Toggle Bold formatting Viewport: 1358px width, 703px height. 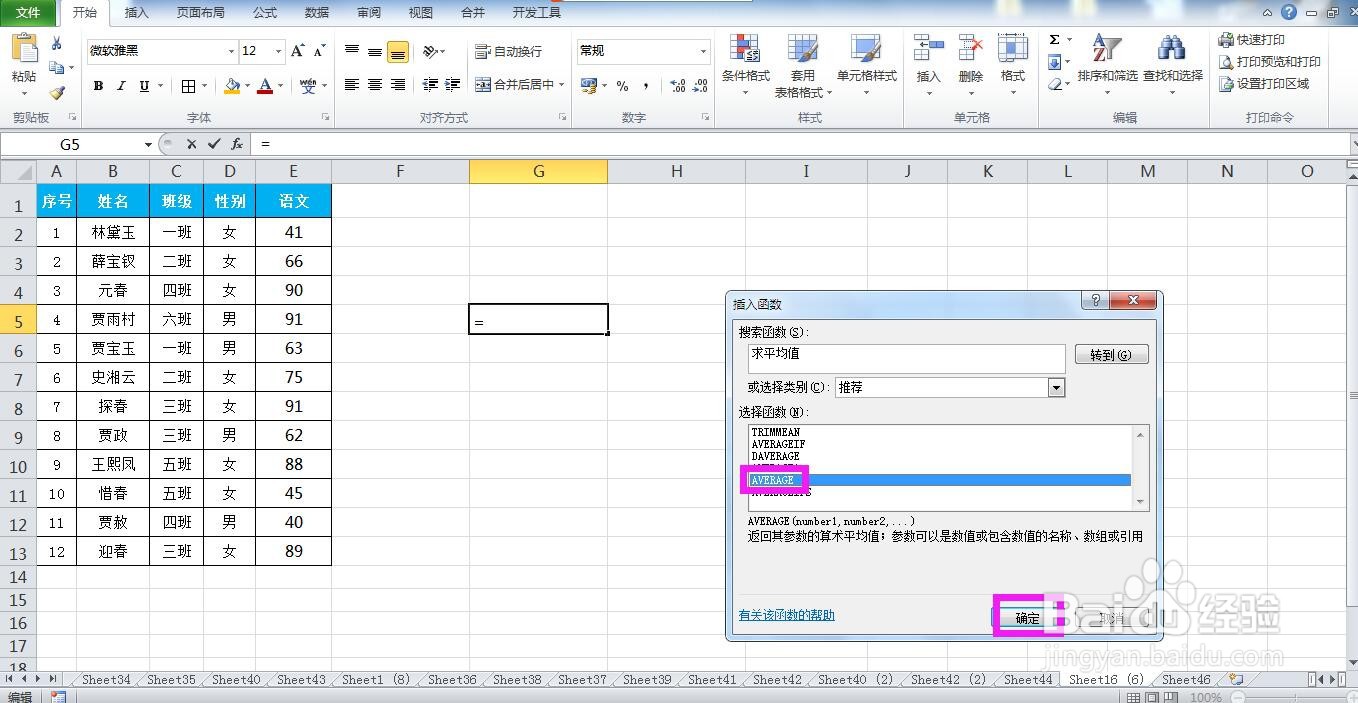click(x=98, y=86)
